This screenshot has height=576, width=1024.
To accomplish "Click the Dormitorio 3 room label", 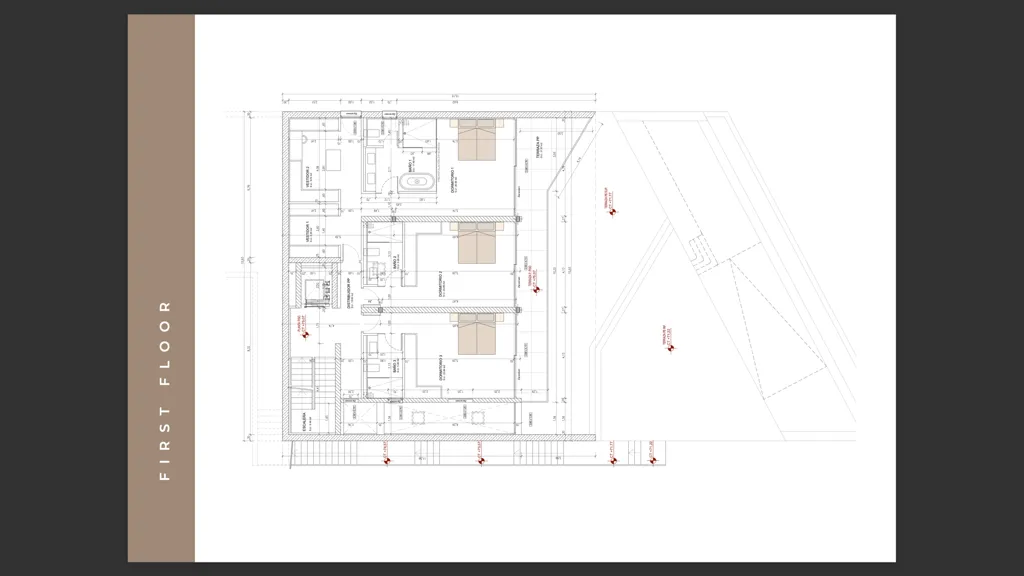I will click(x=441, y=368).
